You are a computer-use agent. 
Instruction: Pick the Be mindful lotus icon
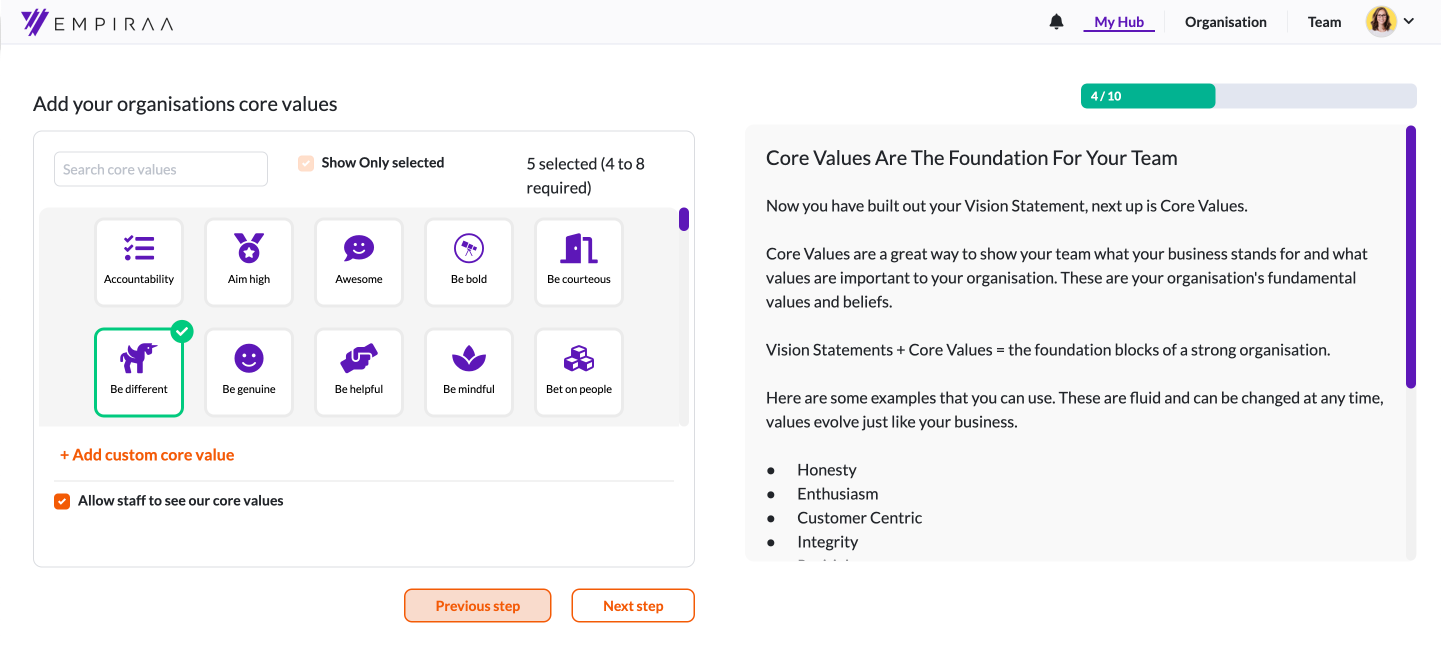469,360
